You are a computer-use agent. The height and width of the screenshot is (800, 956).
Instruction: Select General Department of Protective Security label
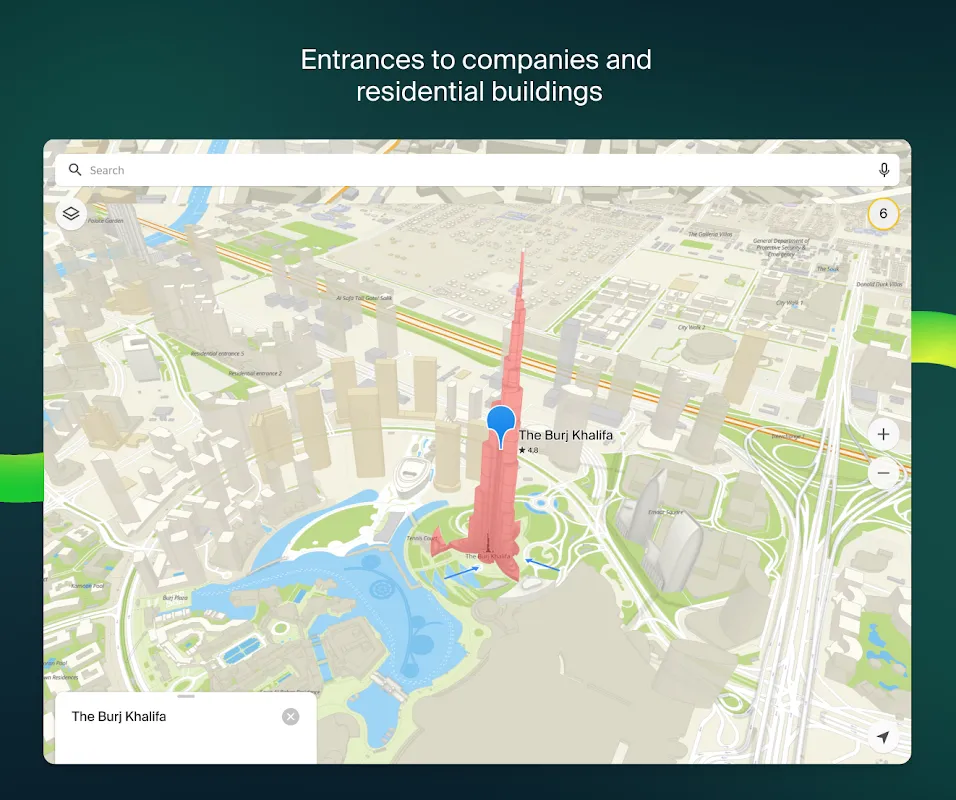pyautogui.click(x=781, y=248)
